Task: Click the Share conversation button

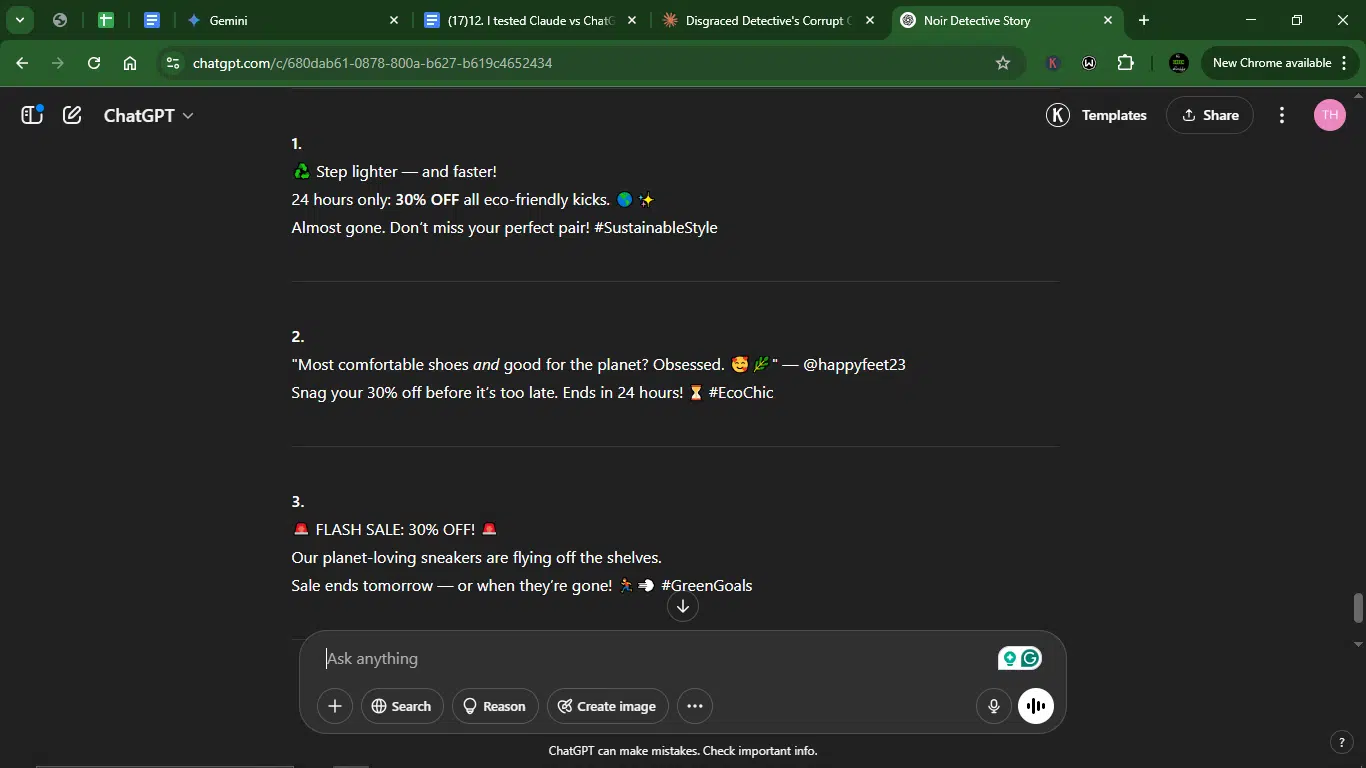Action: pos(1210,115)
